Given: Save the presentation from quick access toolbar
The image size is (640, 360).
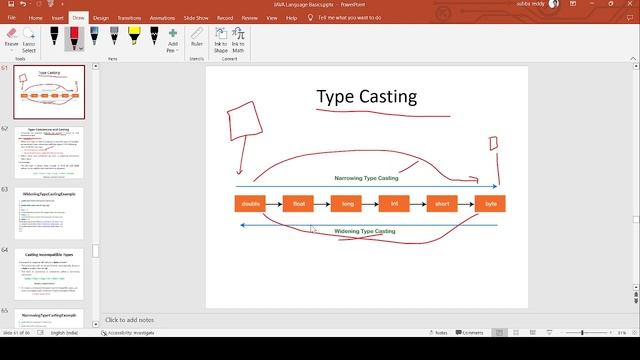Looking at the screenshot, I should (x=11, y=4).
